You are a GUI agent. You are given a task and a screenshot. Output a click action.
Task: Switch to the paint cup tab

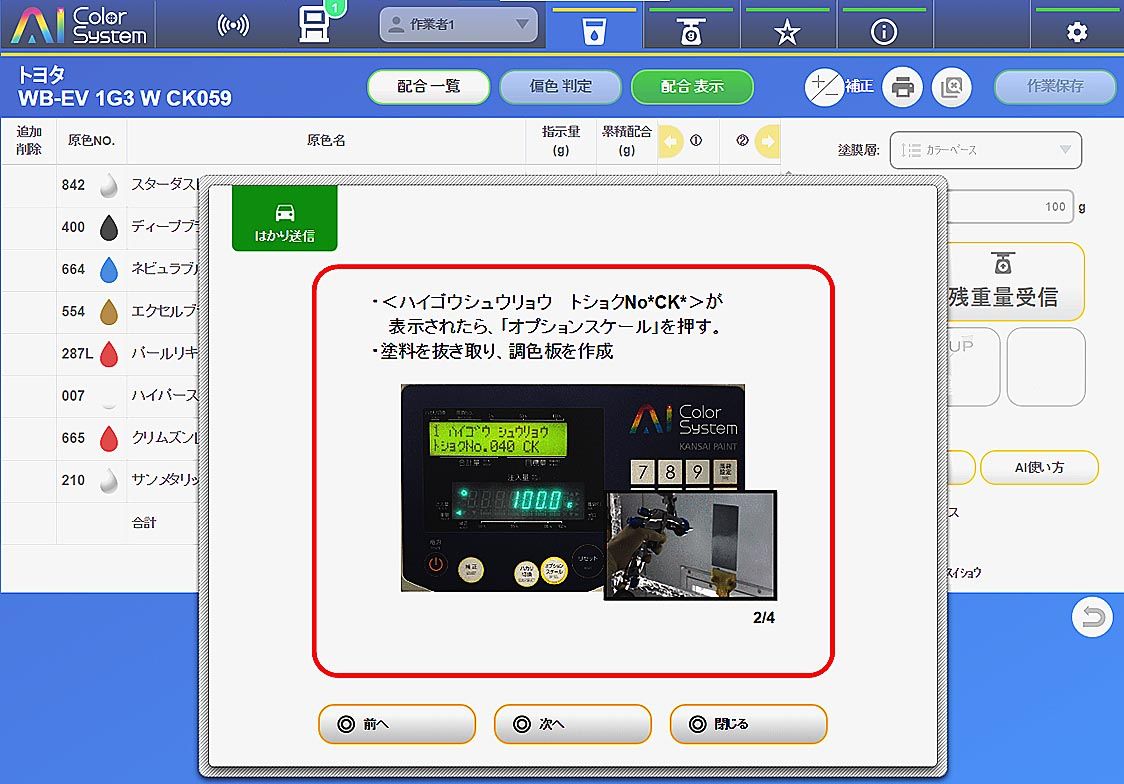click(594, 31)
